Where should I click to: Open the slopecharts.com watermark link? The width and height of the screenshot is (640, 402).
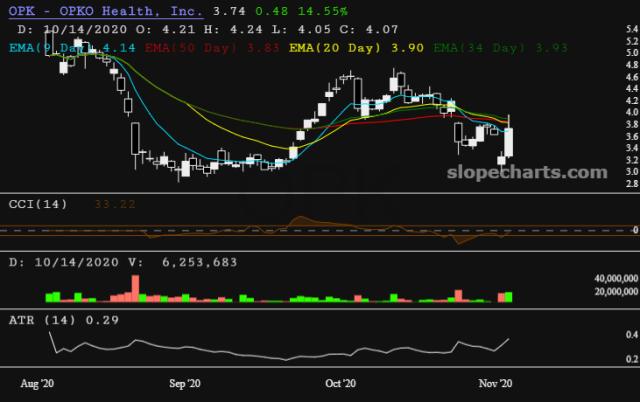click(526, 172)
